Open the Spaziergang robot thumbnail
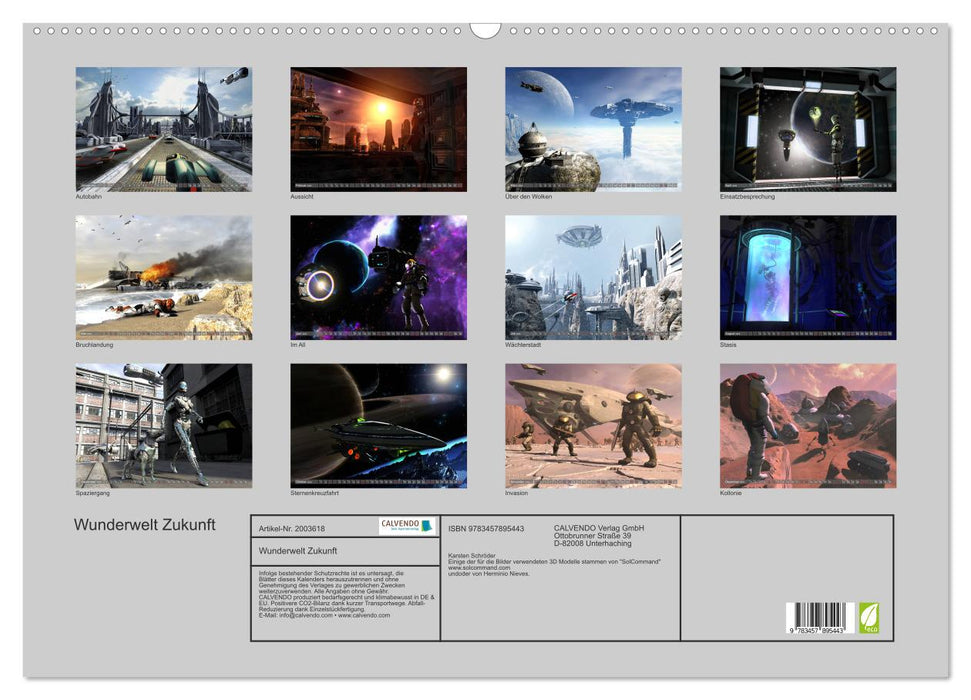 (x=164, y=425)
